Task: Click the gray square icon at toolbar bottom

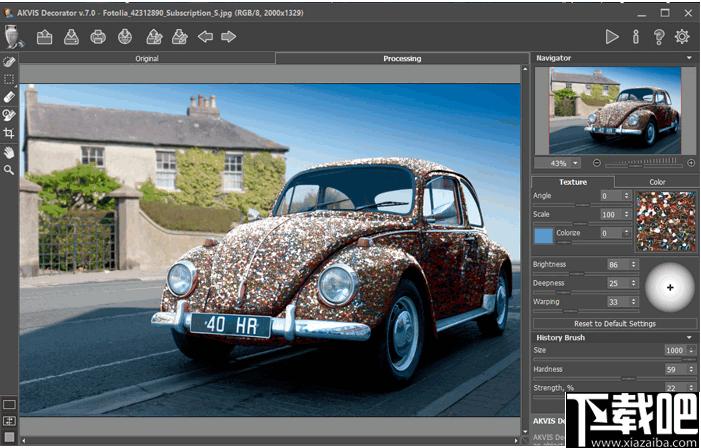Action: point(9,437)
